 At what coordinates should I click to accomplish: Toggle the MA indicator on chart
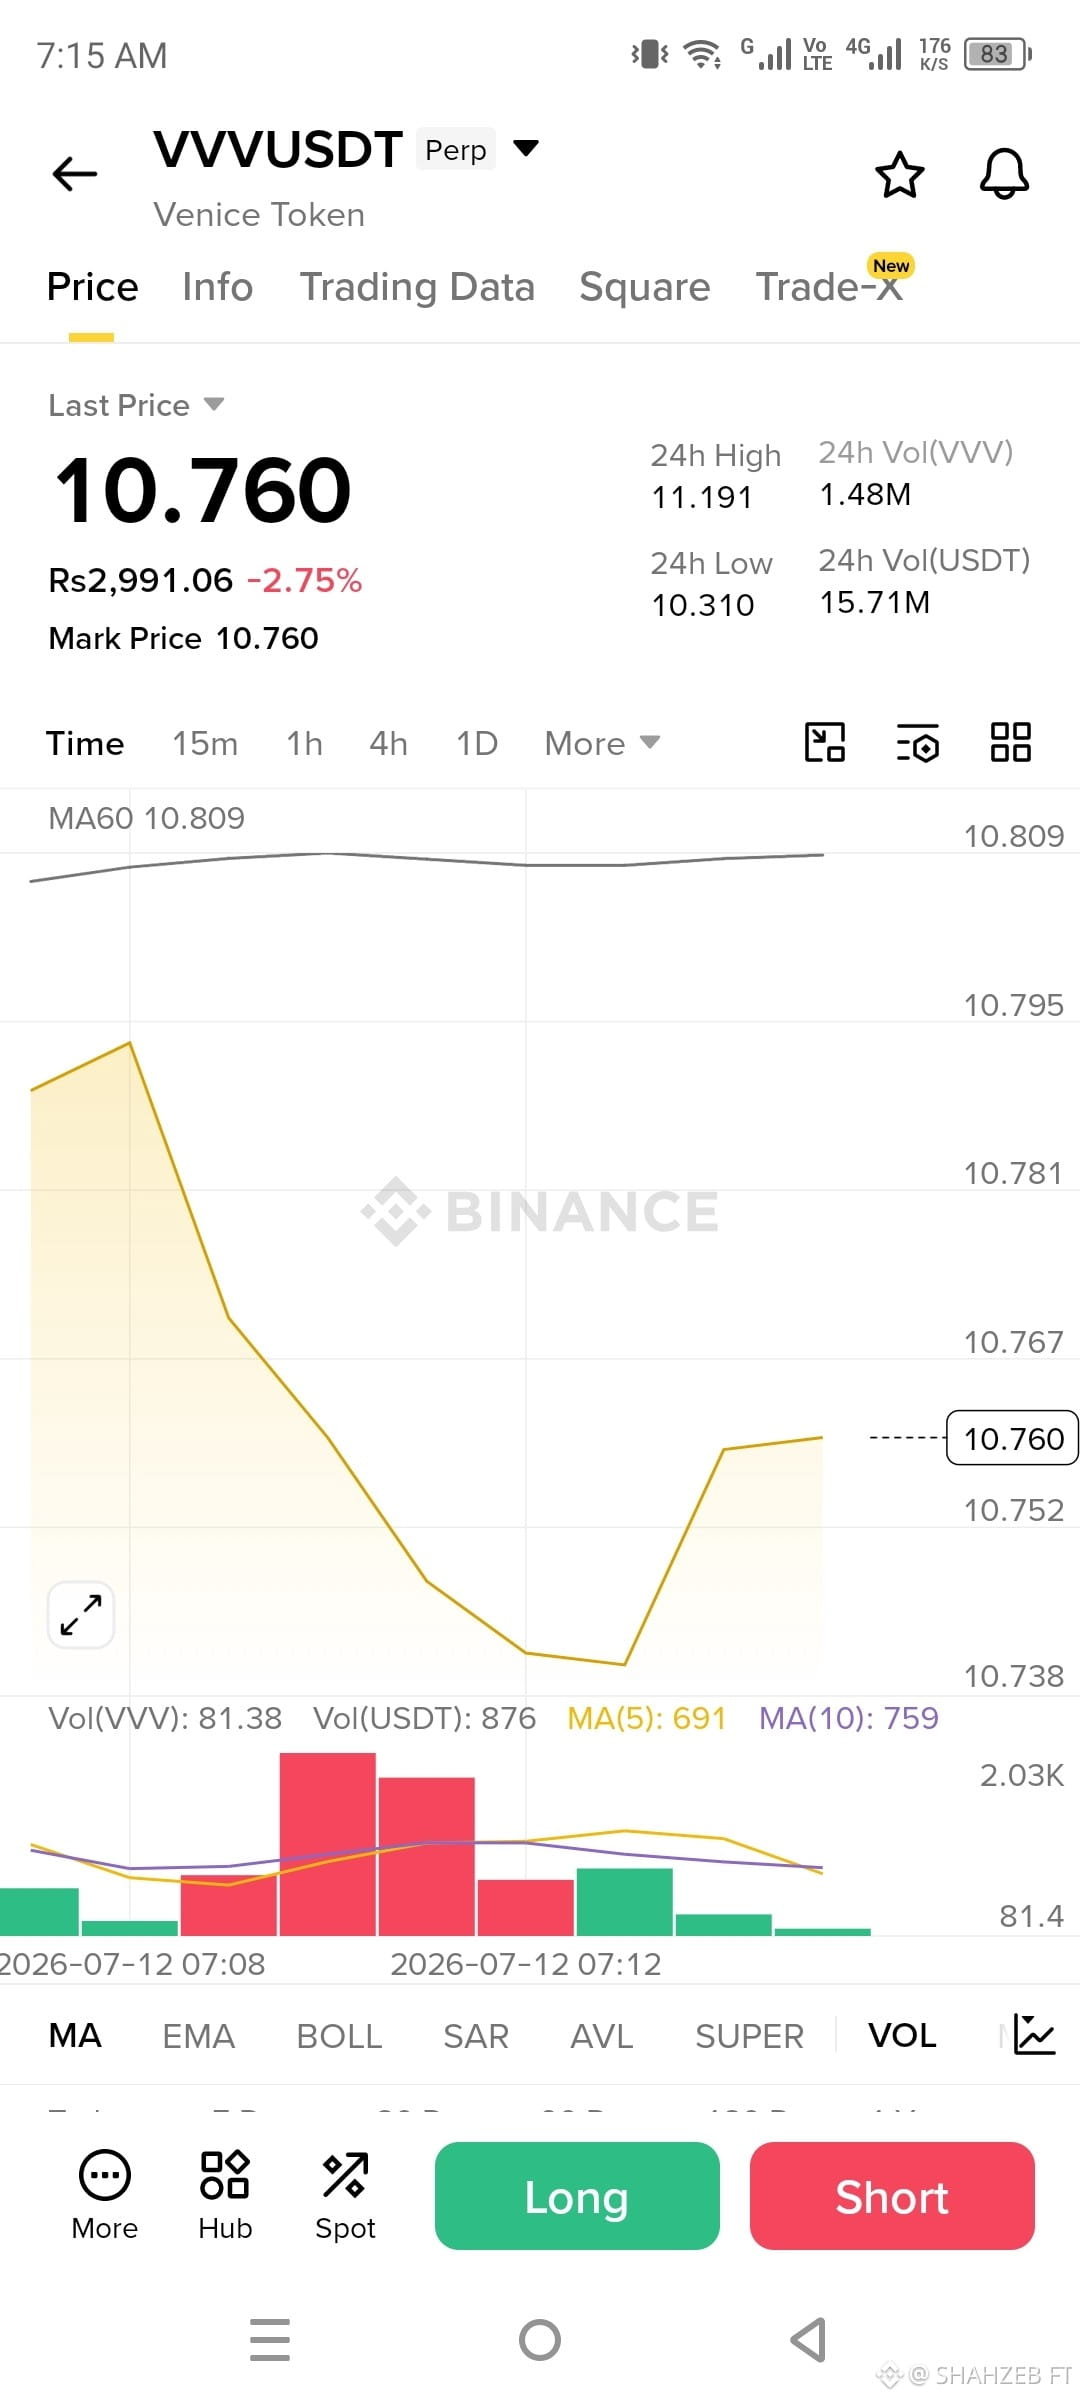75,2035
